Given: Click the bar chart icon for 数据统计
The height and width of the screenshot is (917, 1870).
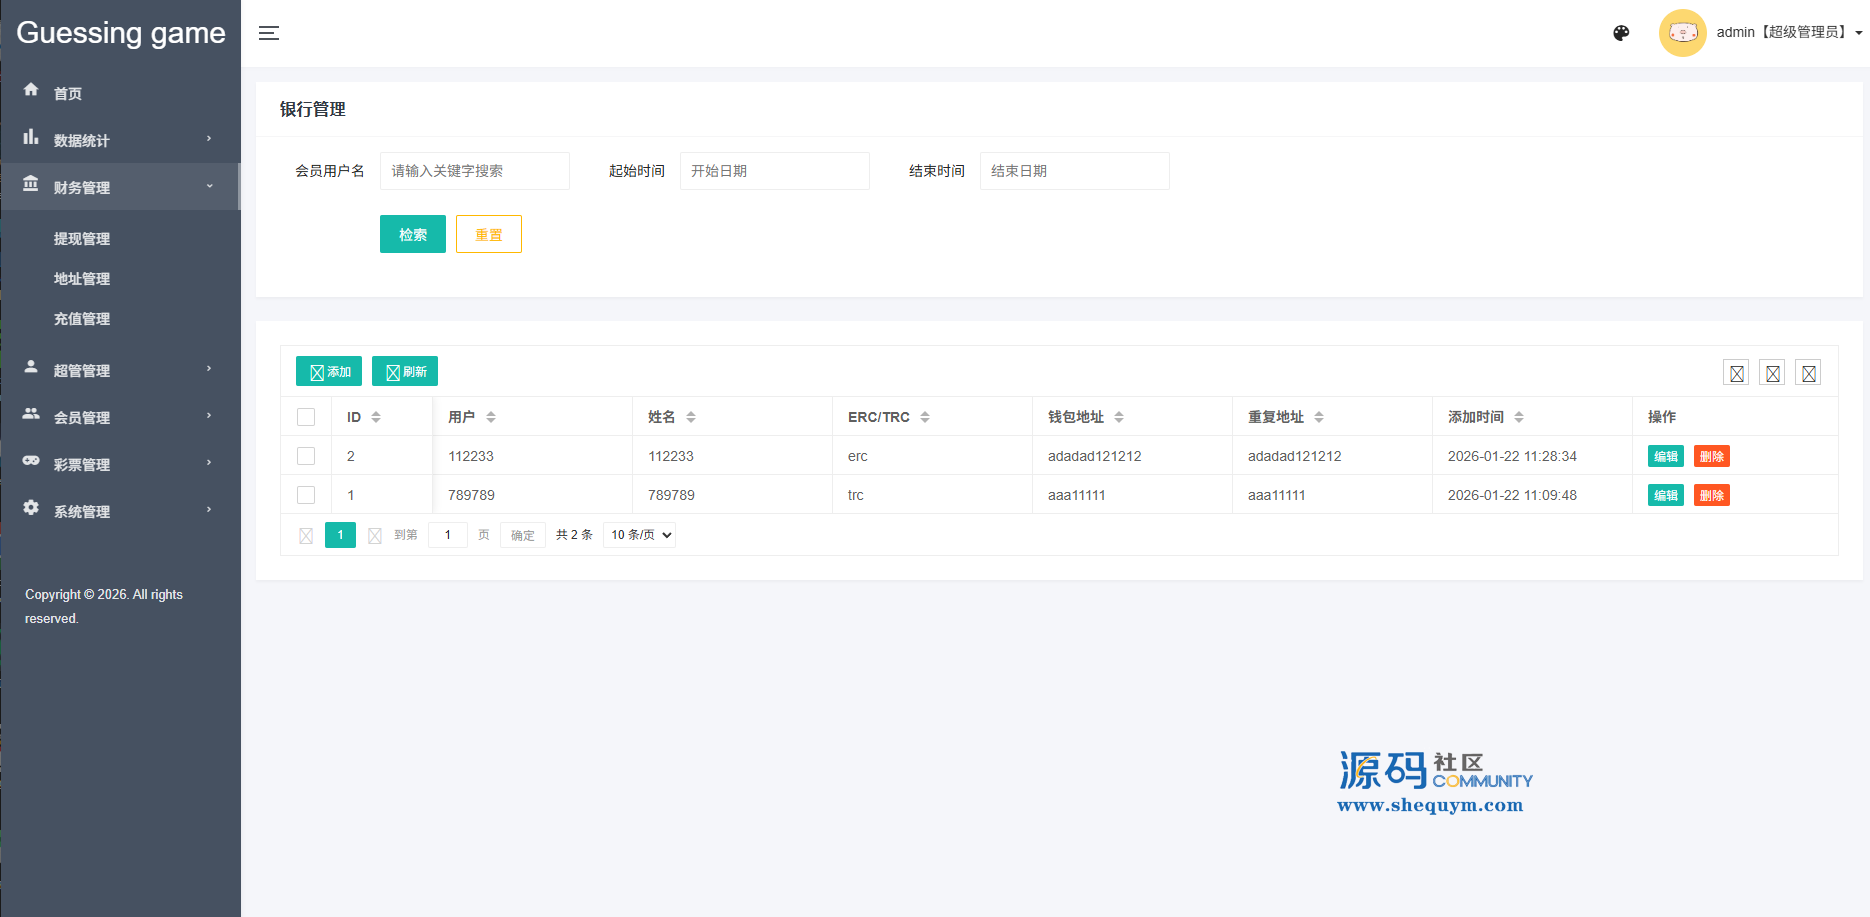Looking at the screenshot, I should tap(31, 137).
